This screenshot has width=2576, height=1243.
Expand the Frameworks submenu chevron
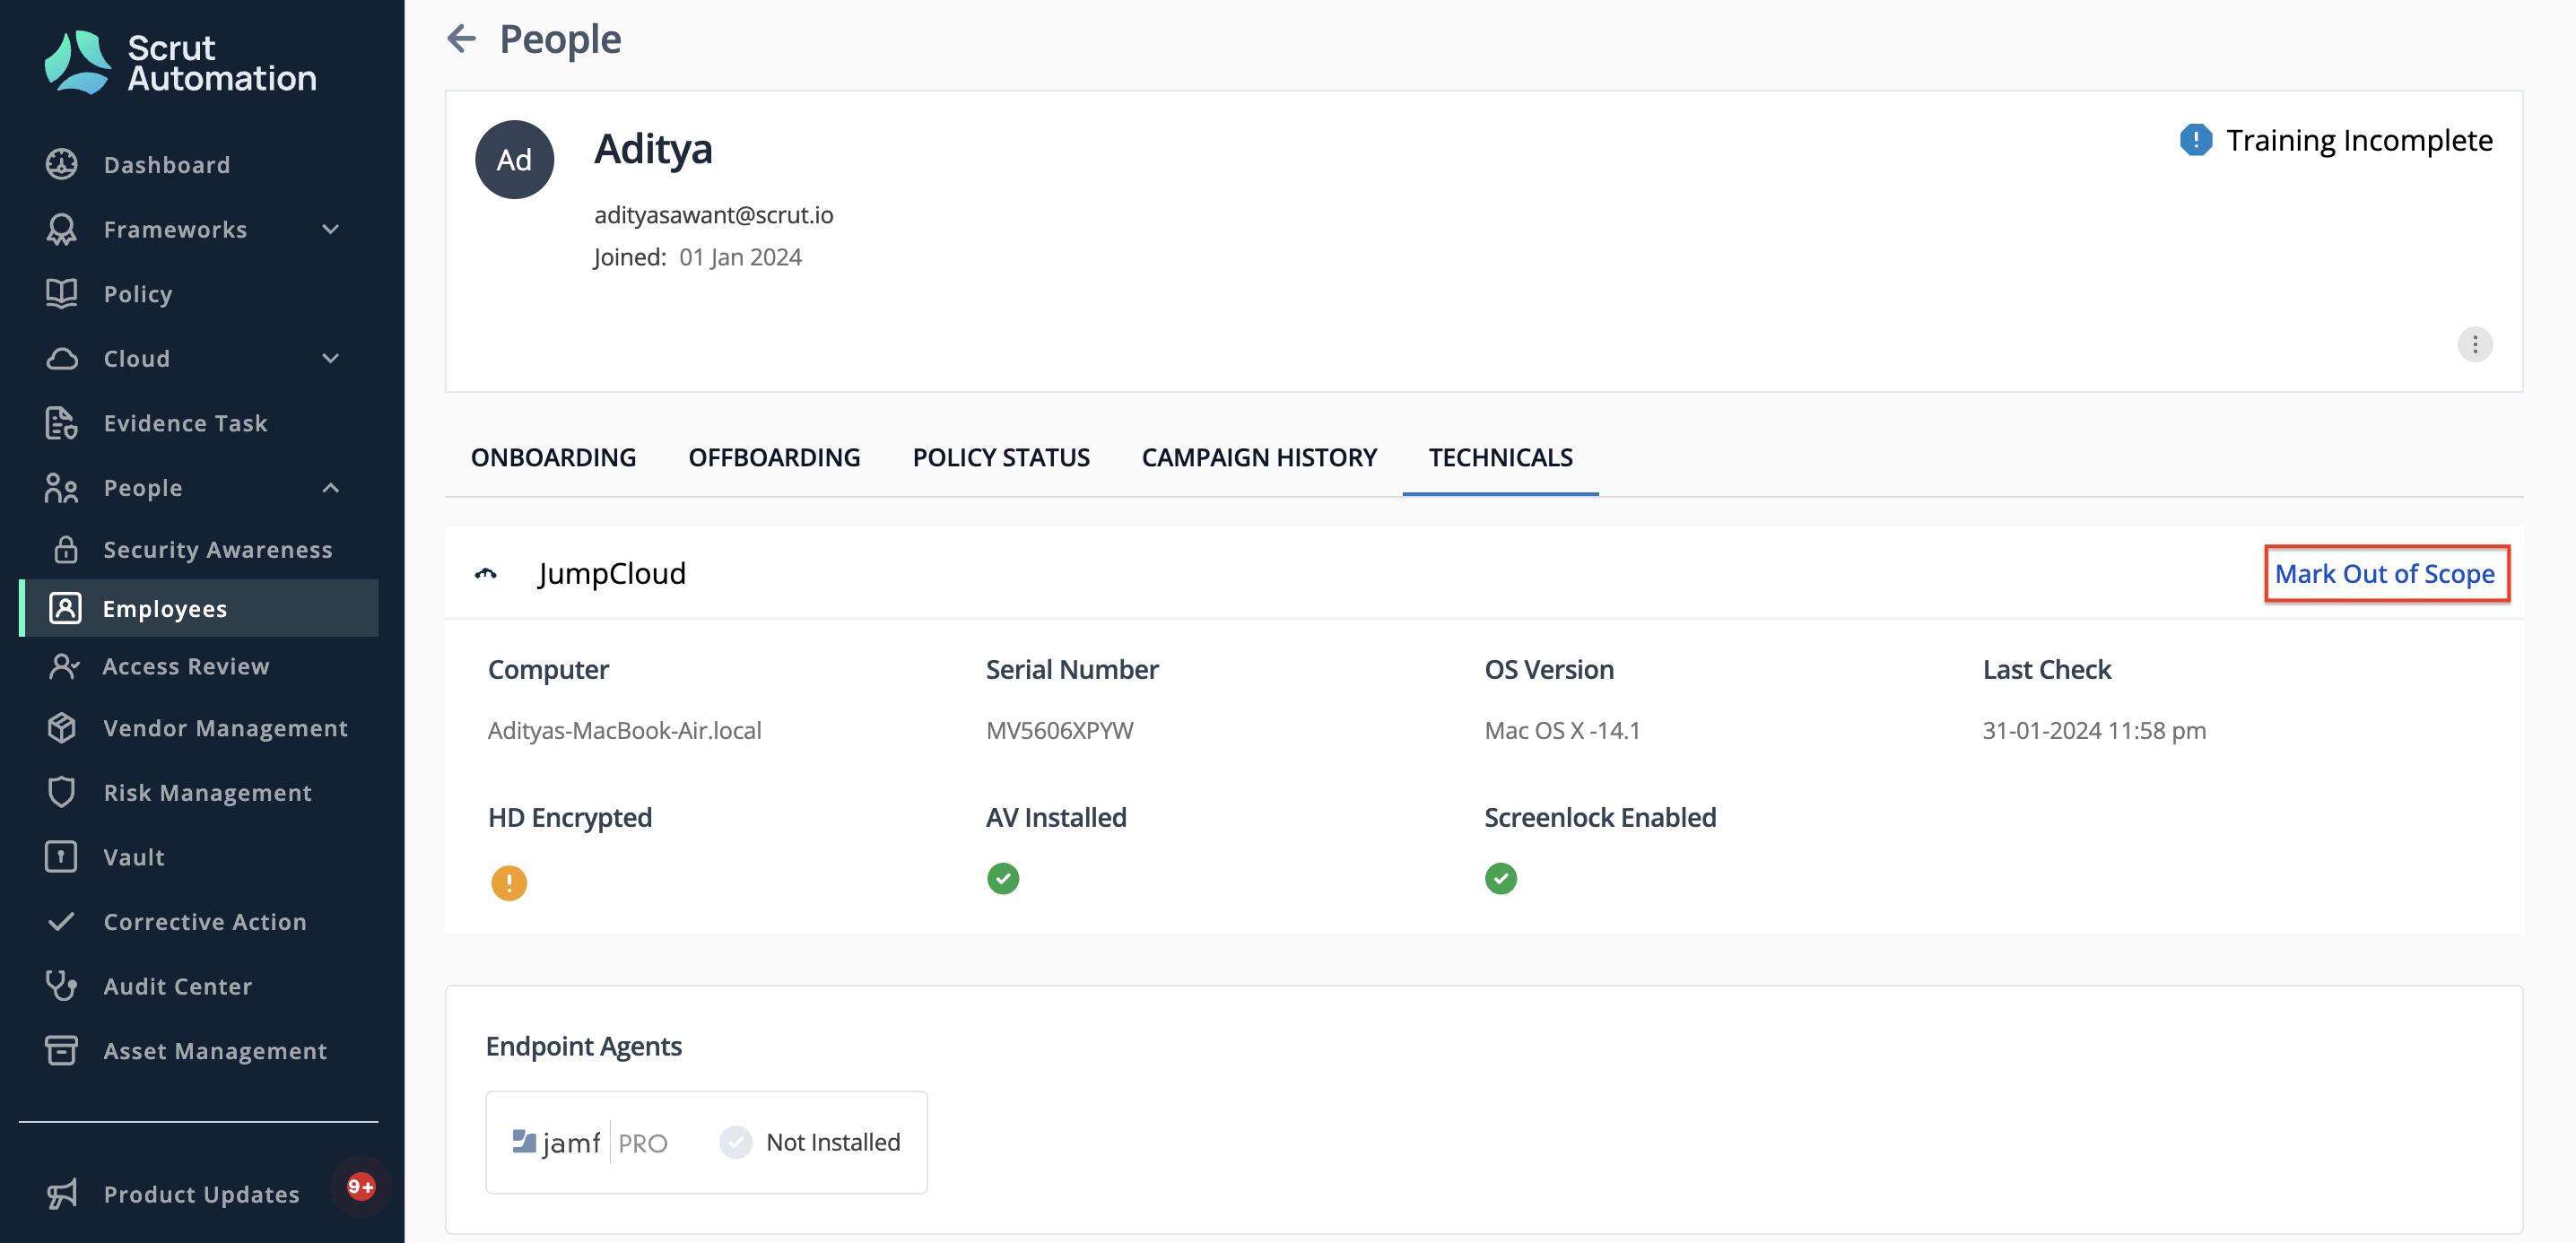point(331,229)
